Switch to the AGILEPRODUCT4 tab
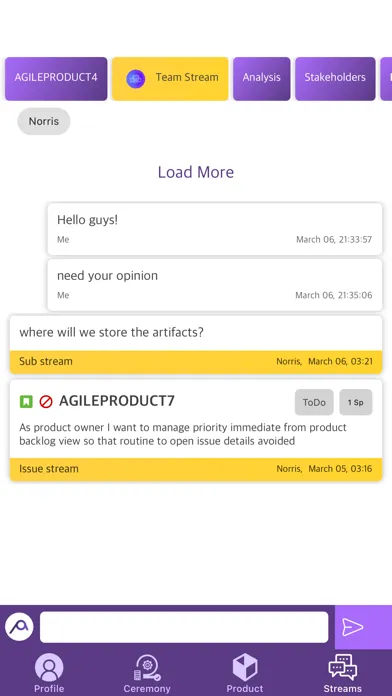 pyautogui.click(x=56, y=79)
